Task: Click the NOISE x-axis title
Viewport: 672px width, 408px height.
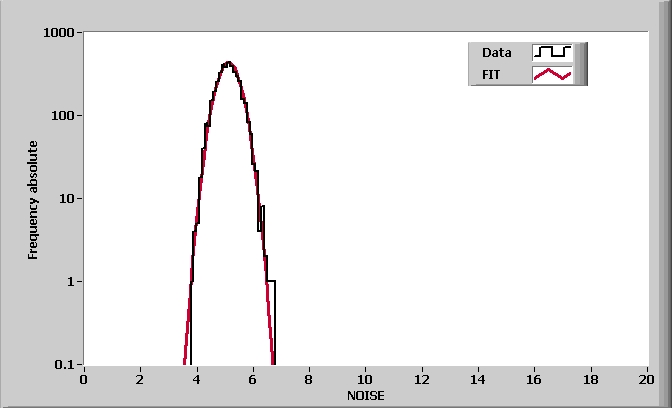Action: point(365,395)
